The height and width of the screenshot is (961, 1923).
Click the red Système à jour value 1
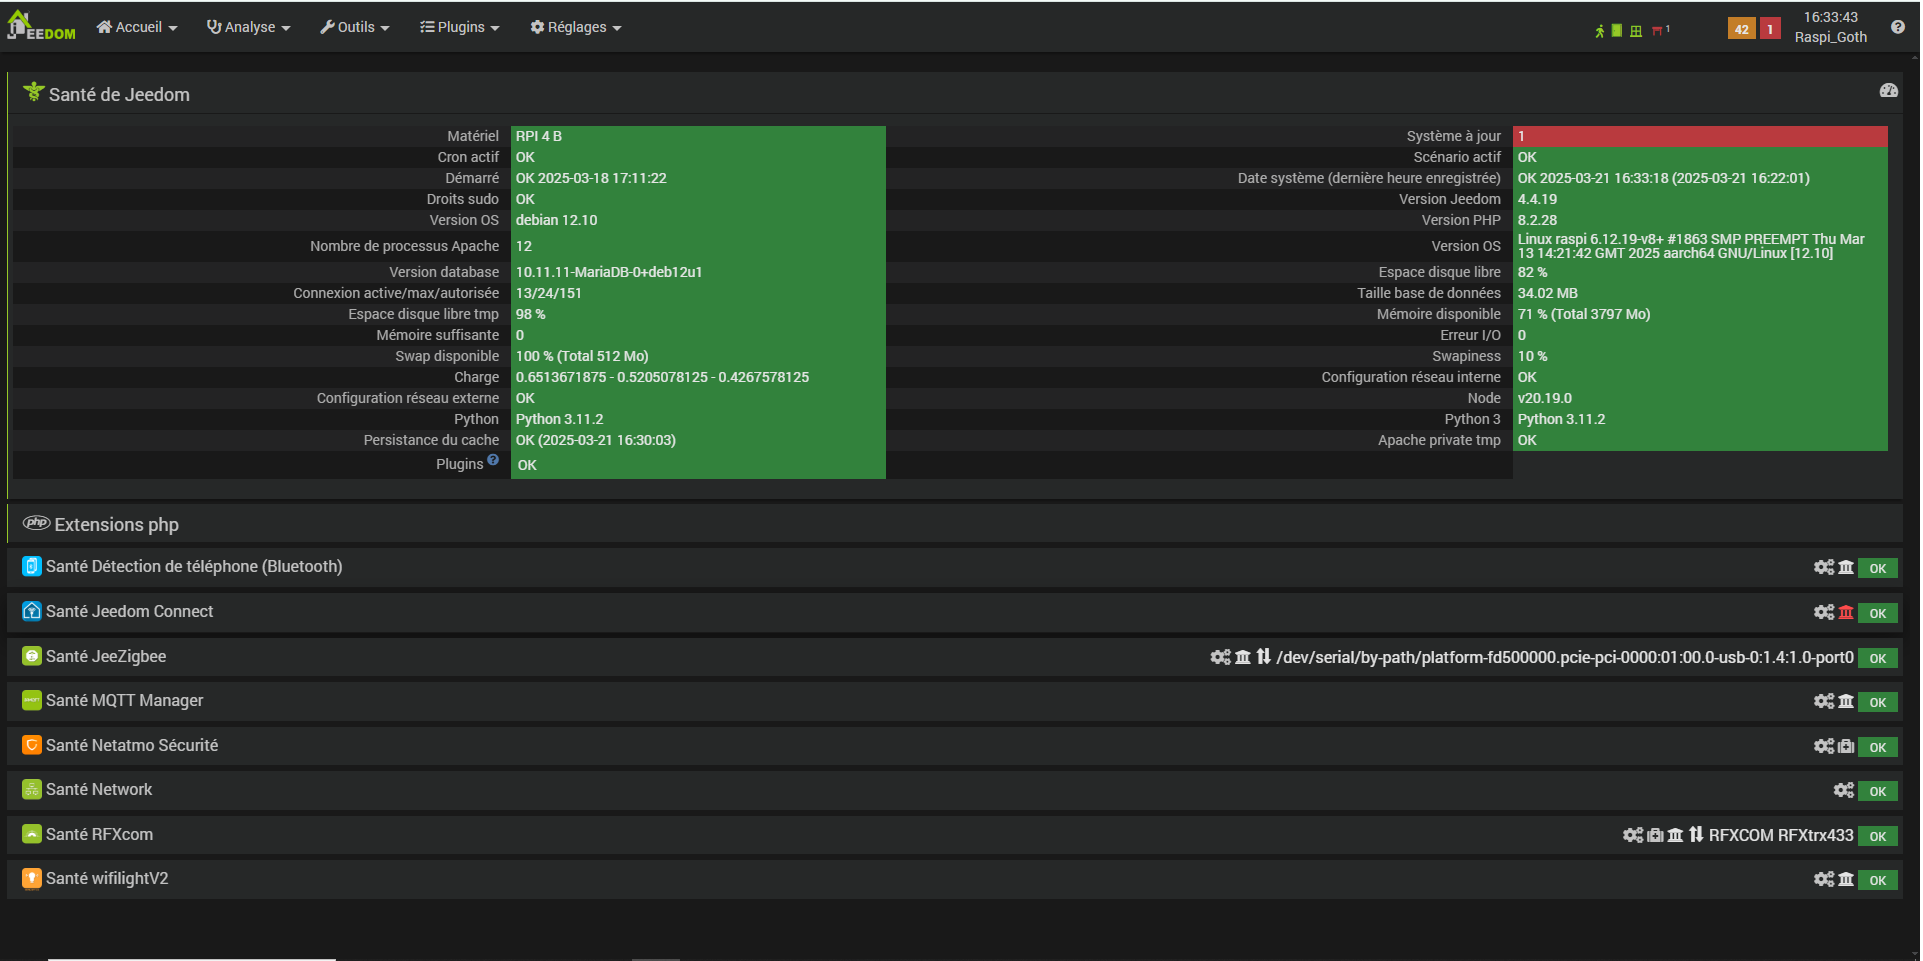click(x=1700, y=136)
